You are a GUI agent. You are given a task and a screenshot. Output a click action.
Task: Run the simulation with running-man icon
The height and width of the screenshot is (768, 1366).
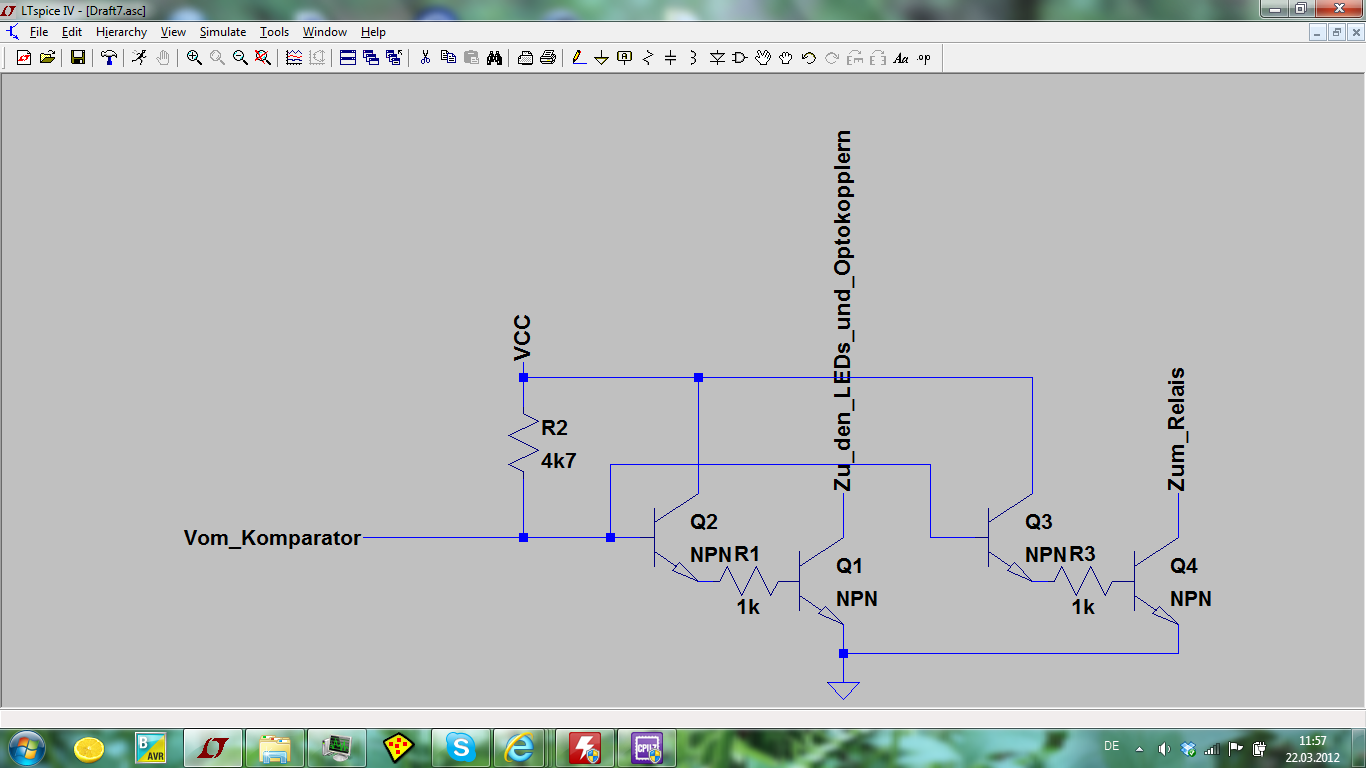(x=139, y=58)
